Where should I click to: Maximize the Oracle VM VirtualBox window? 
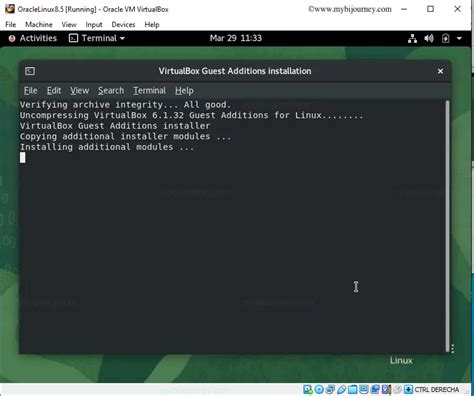pos(430,9)
